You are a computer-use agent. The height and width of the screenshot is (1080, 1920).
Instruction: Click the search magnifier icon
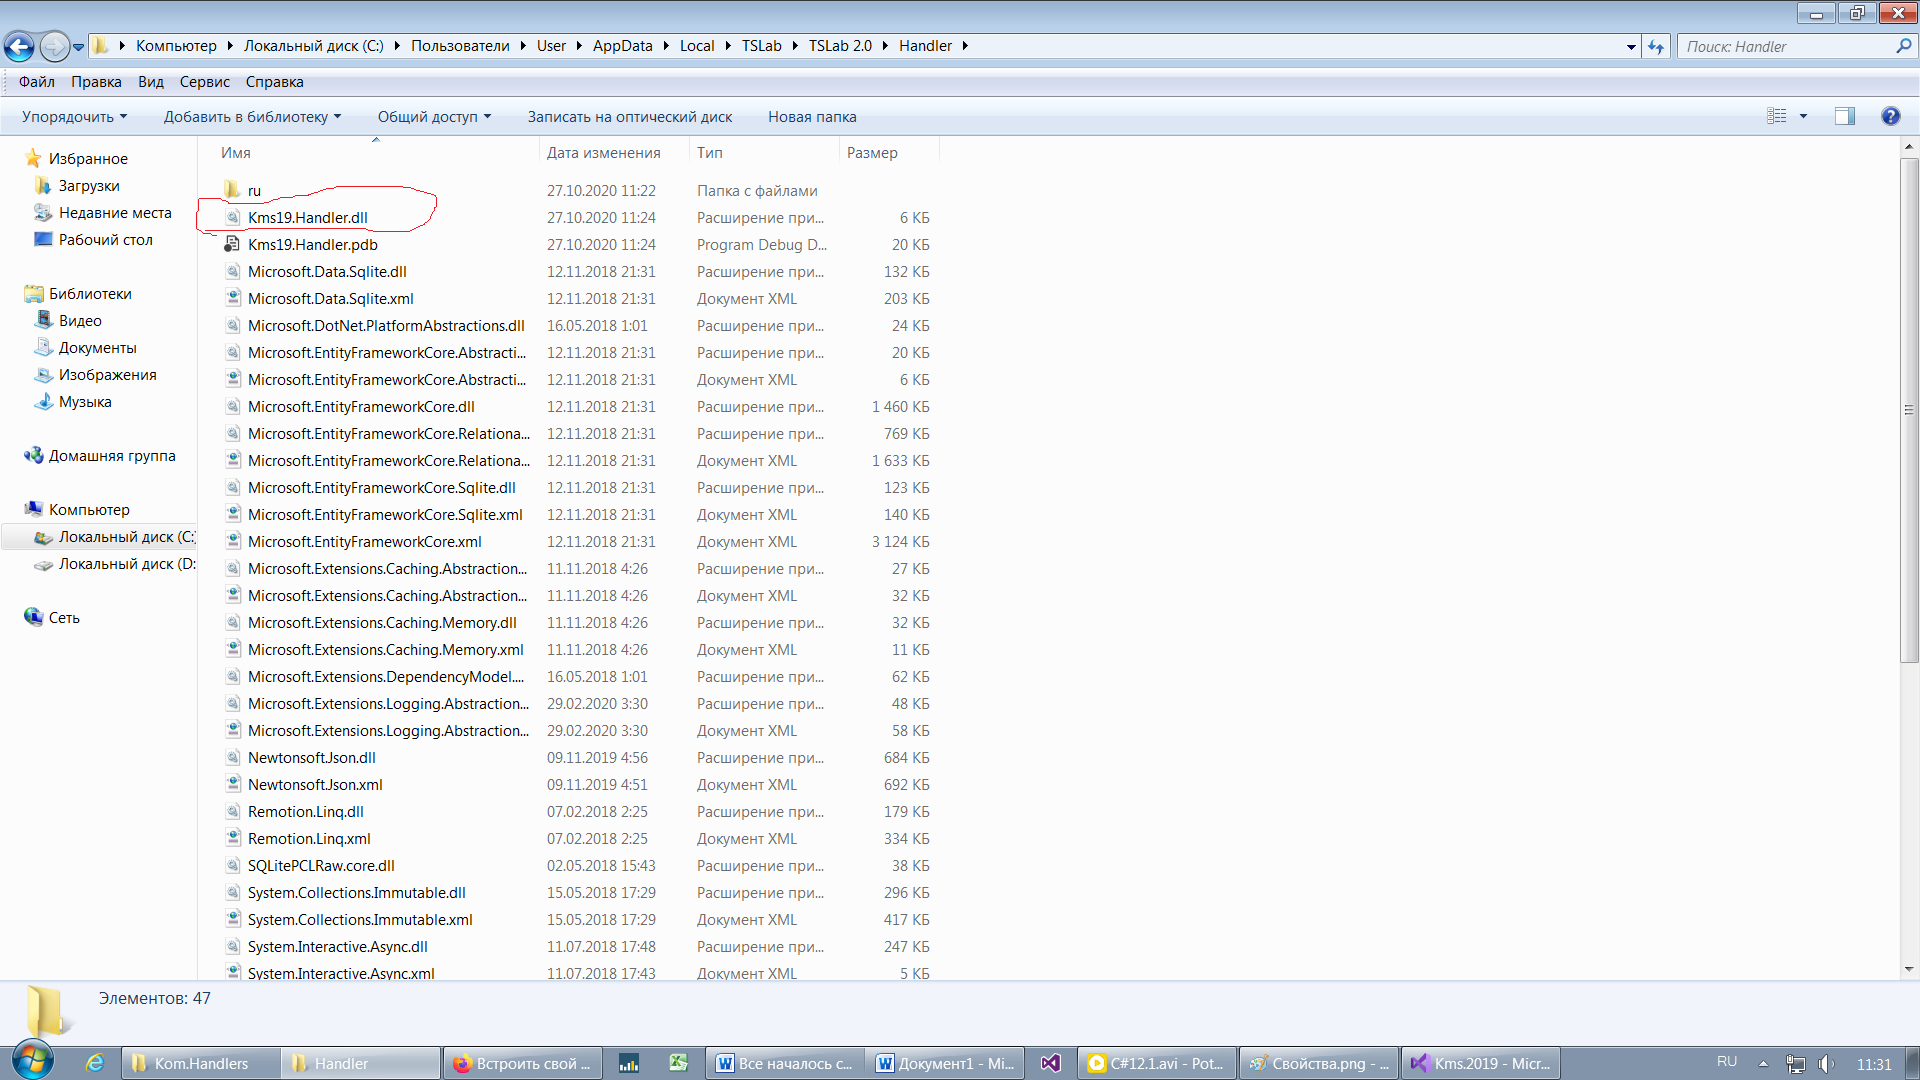pyautogui.click(x=1903, y=46)
